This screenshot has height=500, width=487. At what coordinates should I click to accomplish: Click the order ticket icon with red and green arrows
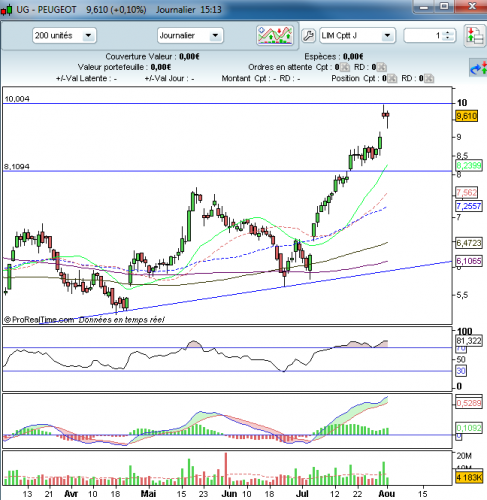click(475, 36)
